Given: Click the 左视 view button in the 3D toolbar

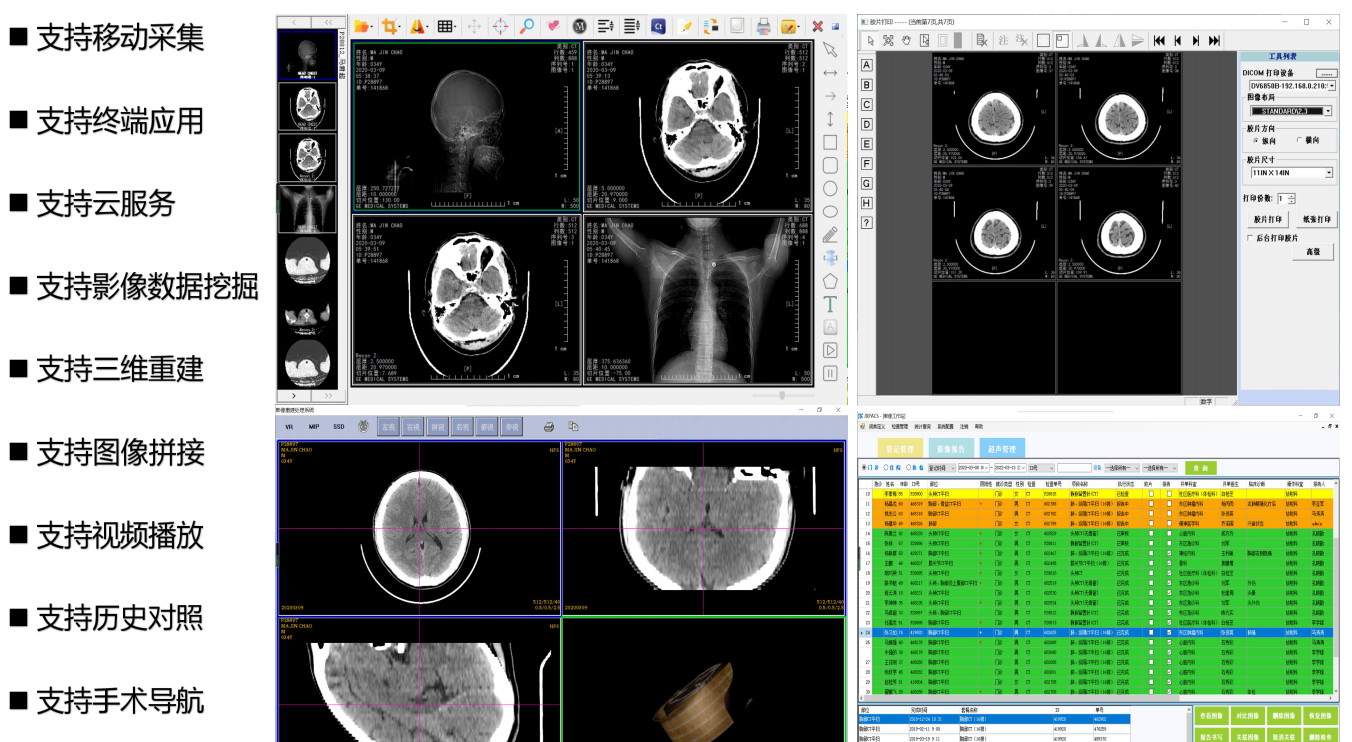Looking at the screenshot, I should [x=388, y=426].
